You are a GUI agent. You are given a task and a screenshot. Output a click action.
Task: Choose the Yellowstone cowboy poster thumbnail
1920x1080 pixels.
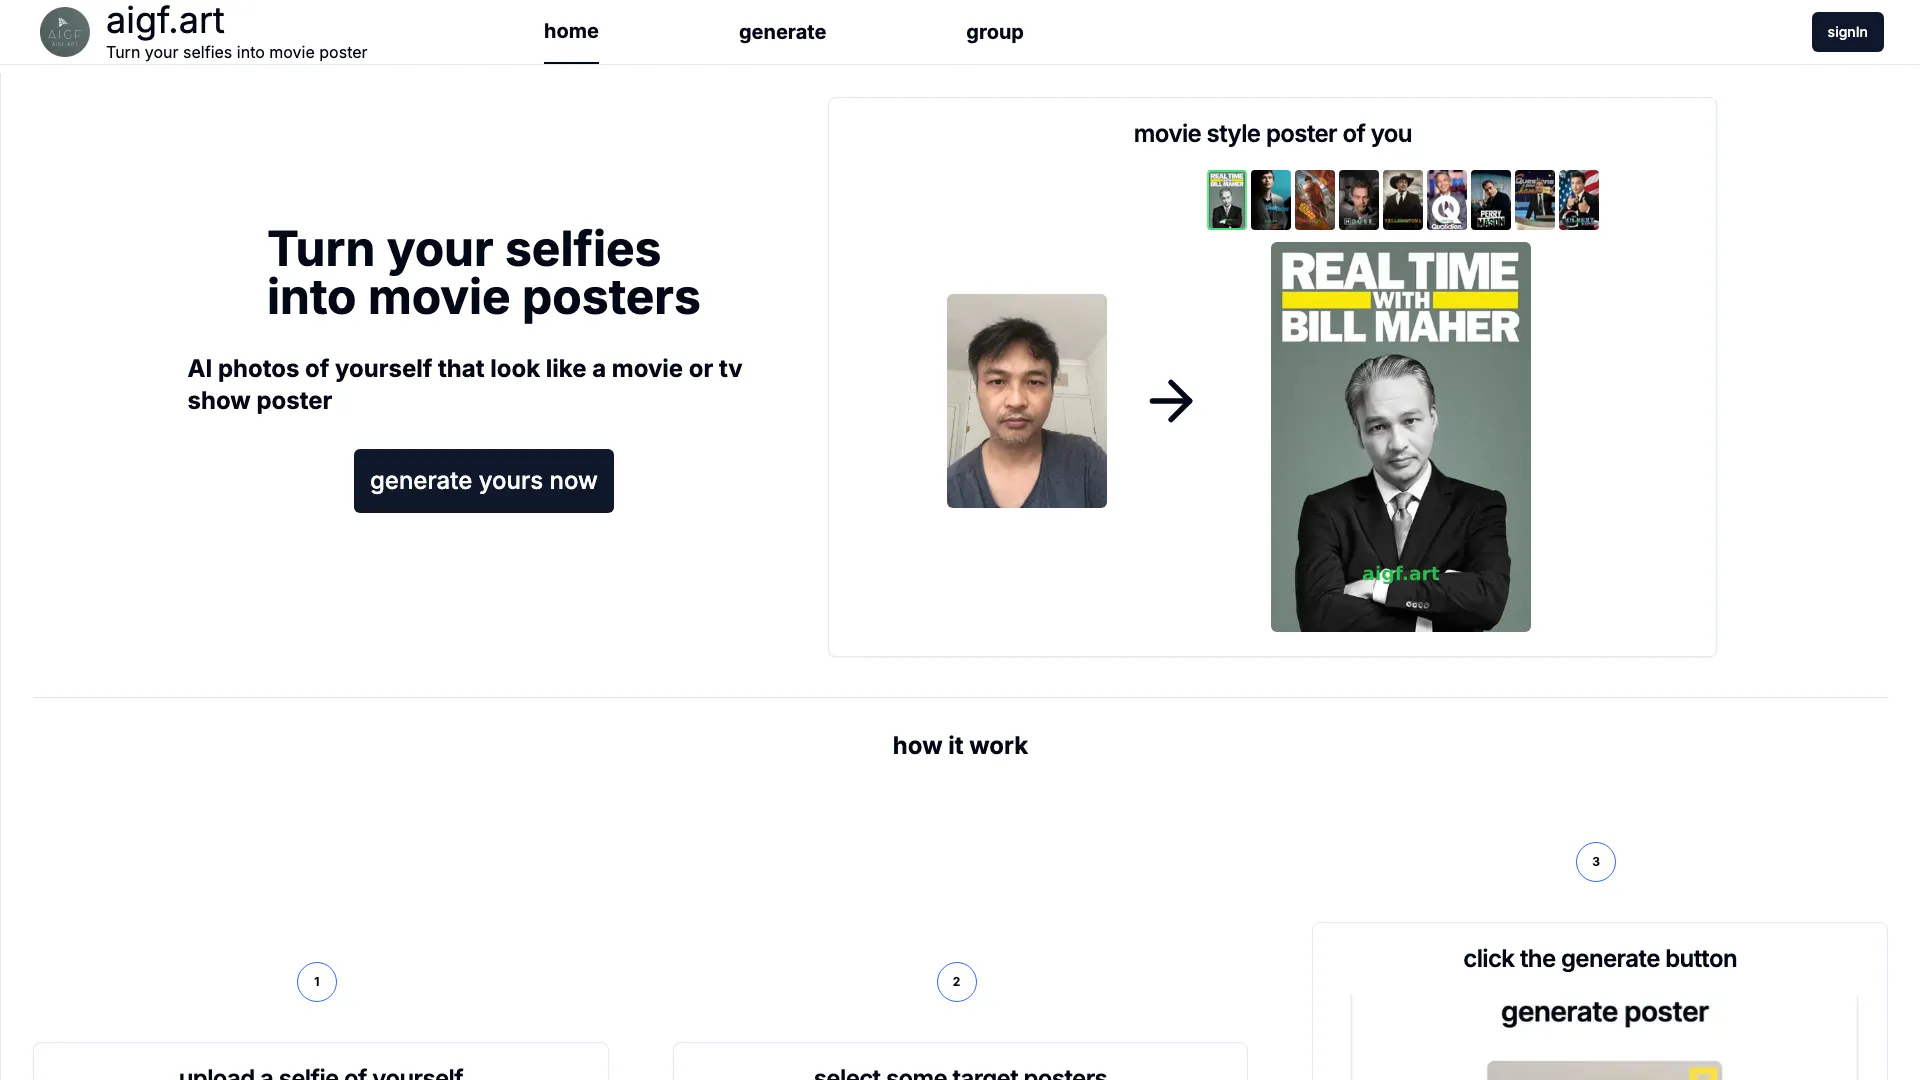[x=1403, y=200]
